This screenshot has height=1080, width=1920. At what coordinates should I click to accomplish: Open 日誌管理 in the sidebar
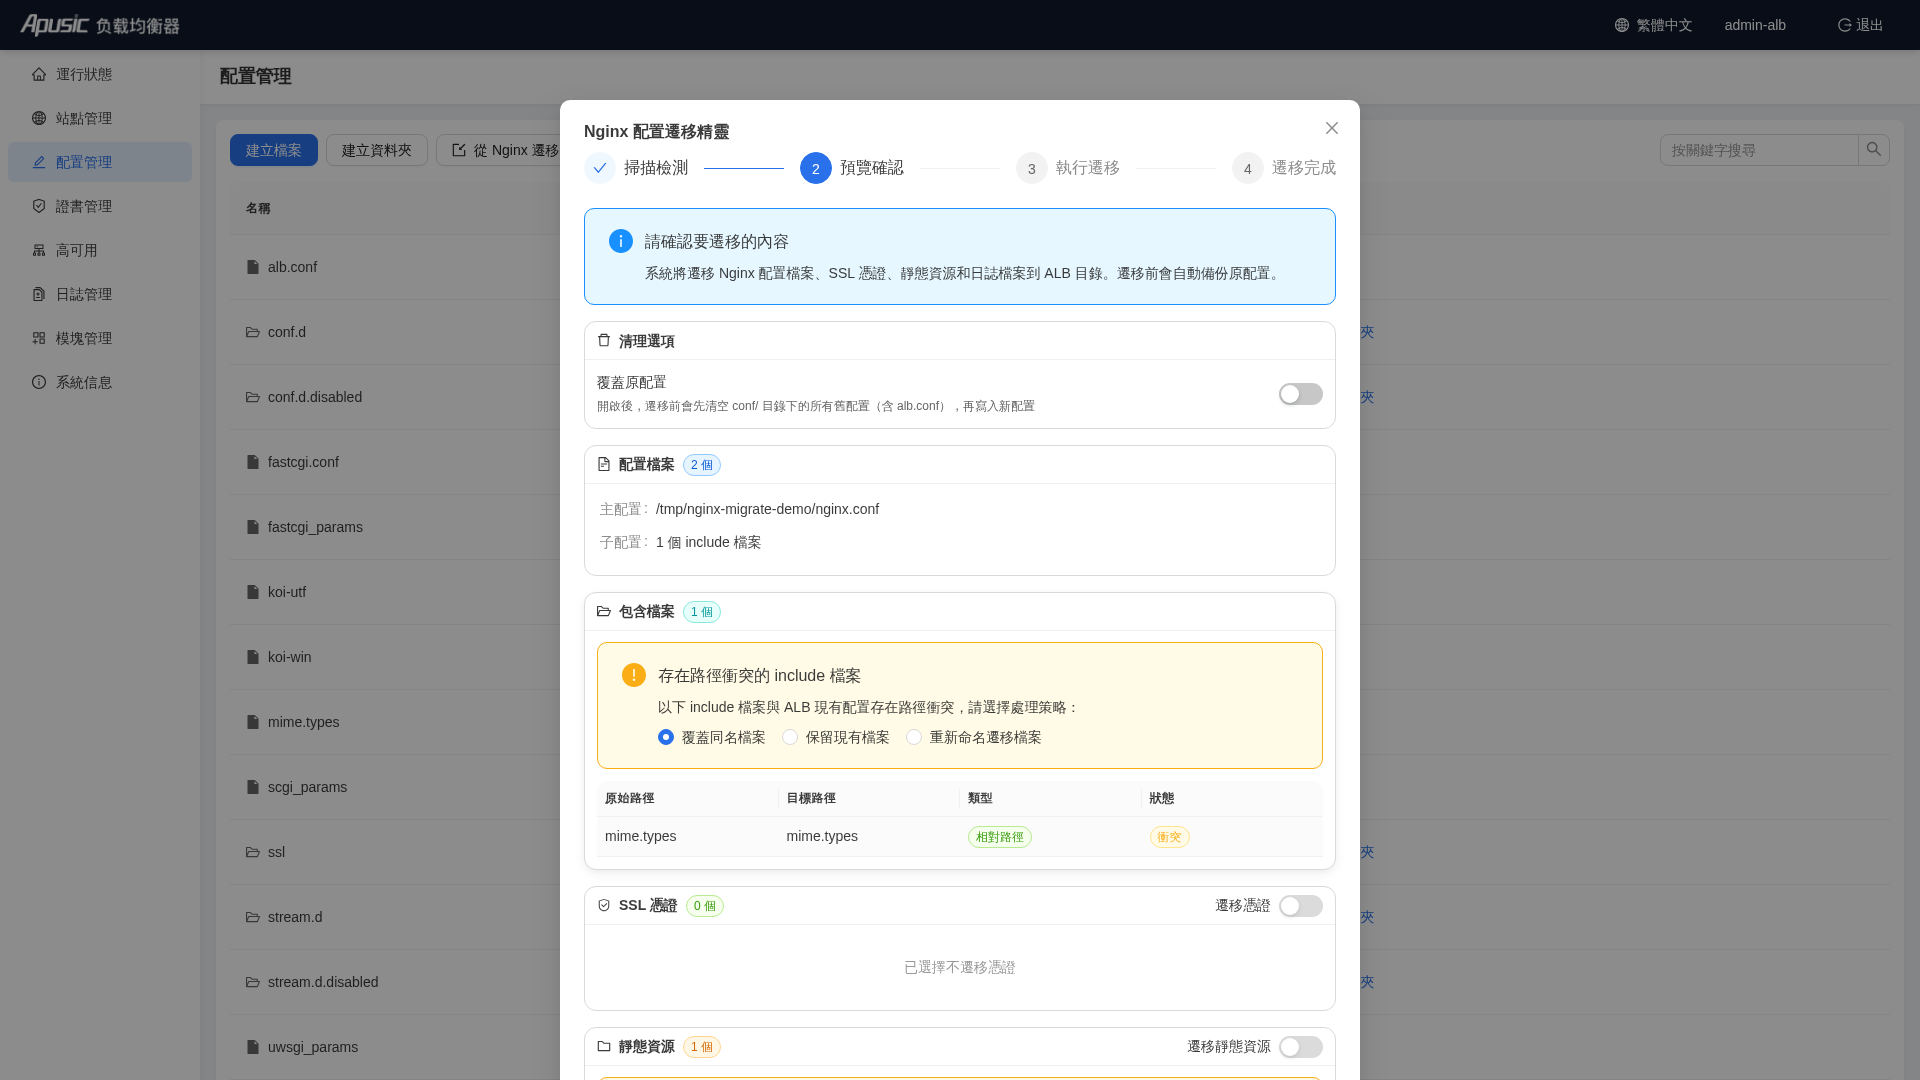coord(100,294)
